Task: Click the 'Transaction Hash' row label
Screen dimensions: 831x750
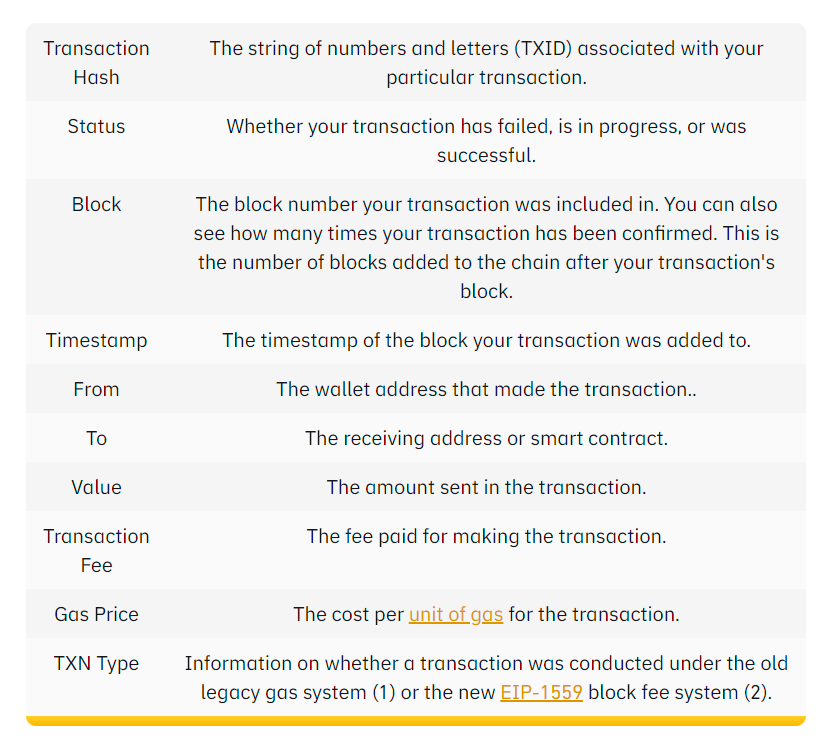Action: pos(96,62)
